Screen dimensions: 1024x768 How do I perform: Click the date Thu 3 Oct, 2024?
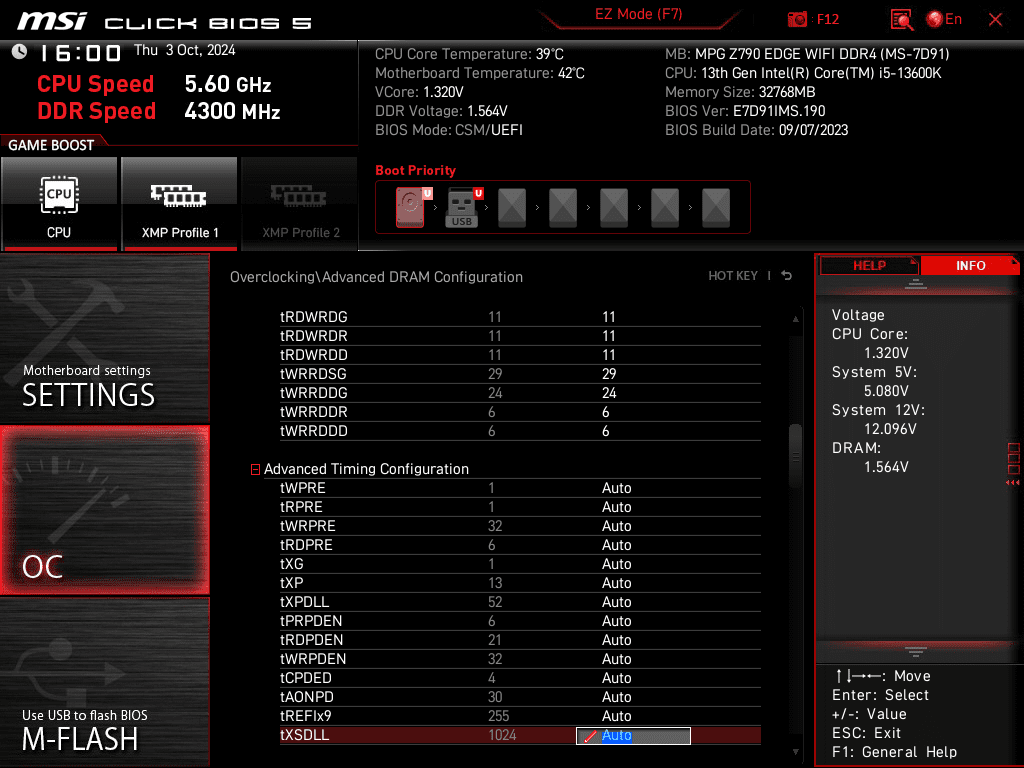pos(184,50)
